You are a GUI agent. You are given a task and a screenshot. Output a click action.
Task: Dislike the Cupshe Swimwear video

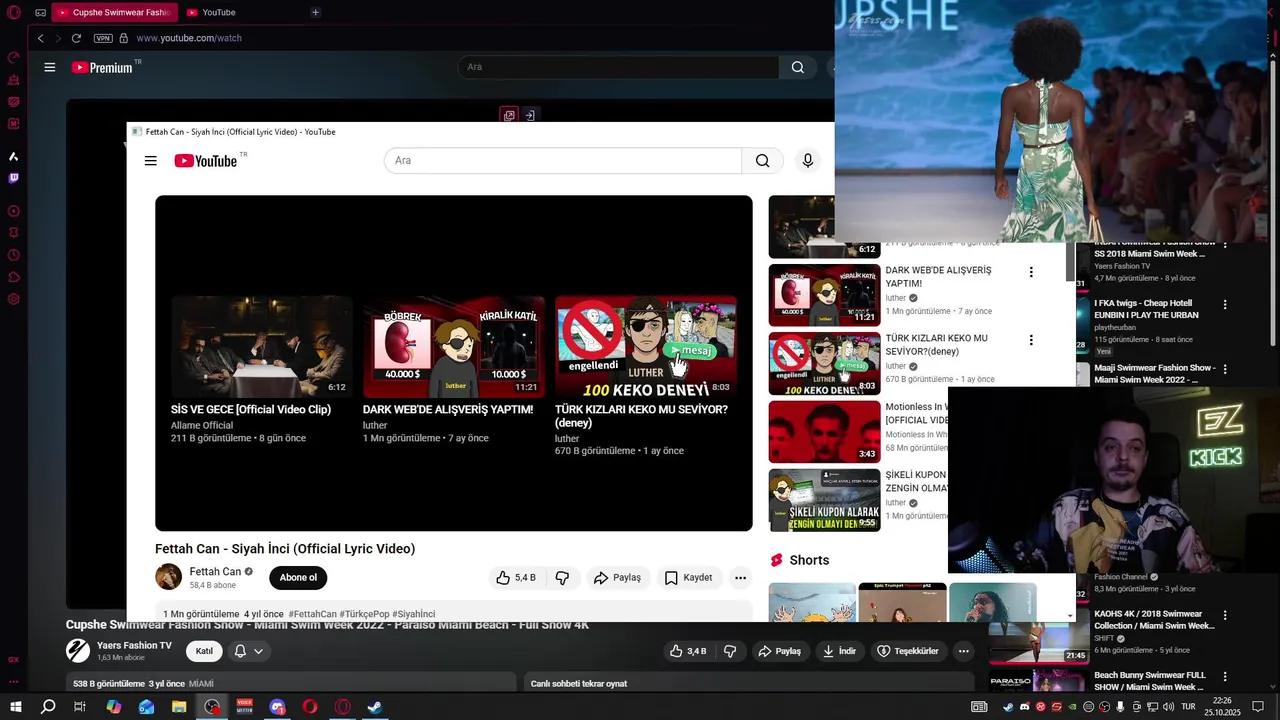(731, 651)
